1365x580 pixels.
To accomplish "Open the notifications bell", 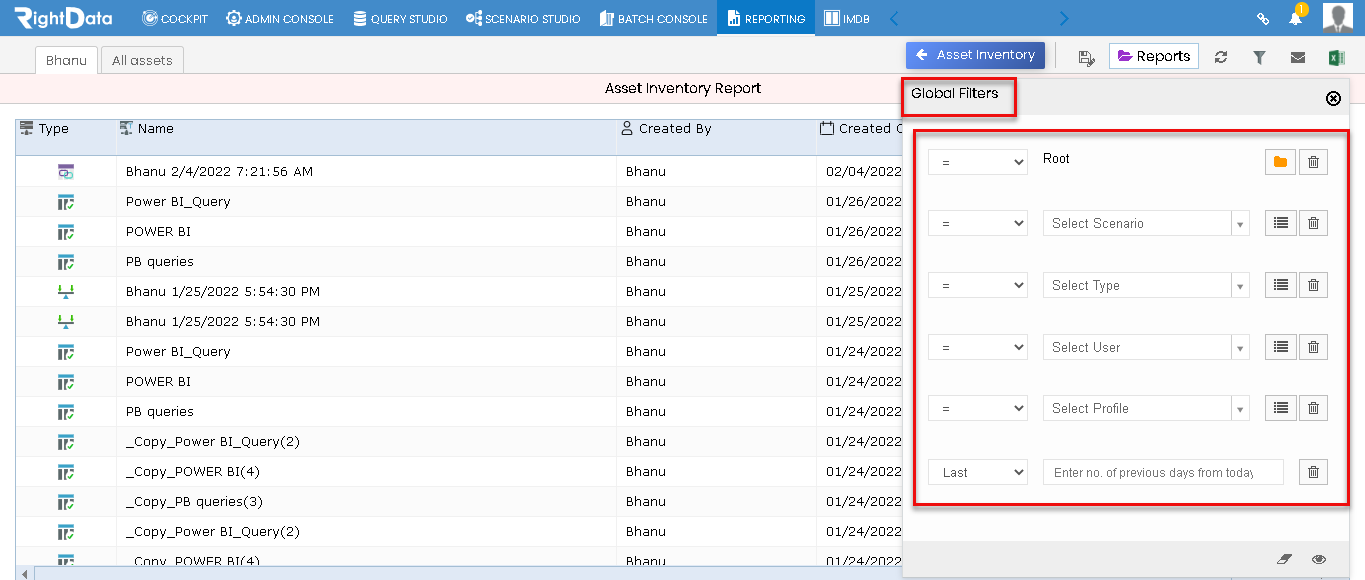I will (1296, 17).
